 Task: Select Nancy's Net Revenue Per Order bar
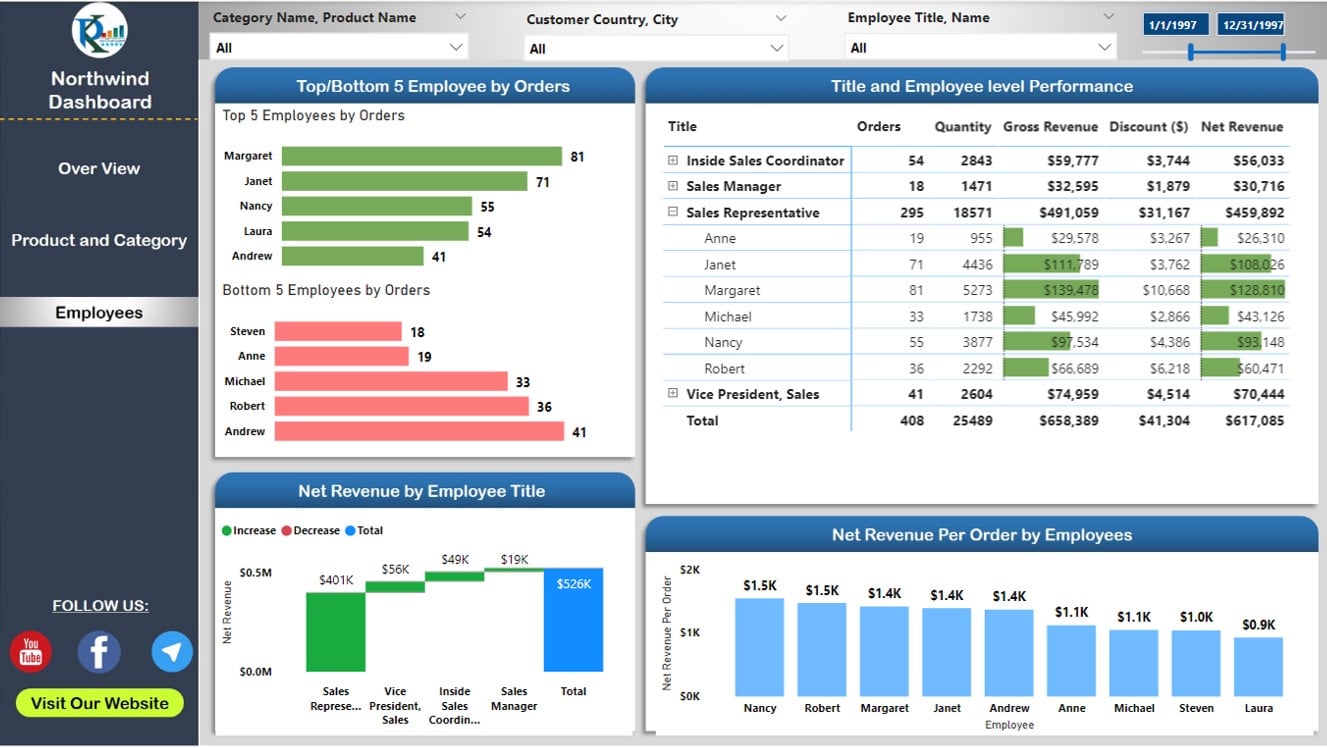(x=760, y=647)
